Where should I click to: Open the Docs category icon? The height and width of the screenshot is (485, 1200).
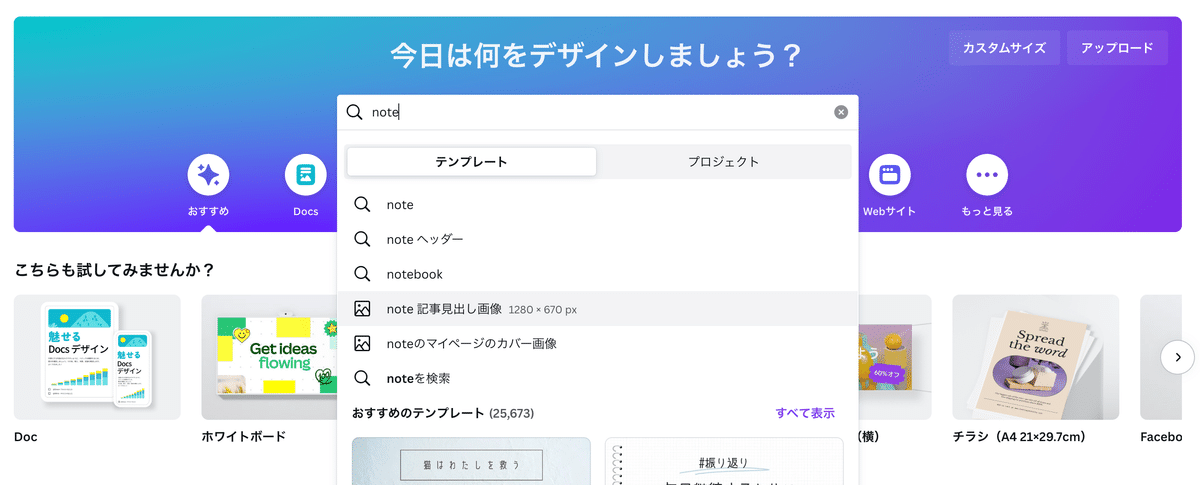click(306, 176)
